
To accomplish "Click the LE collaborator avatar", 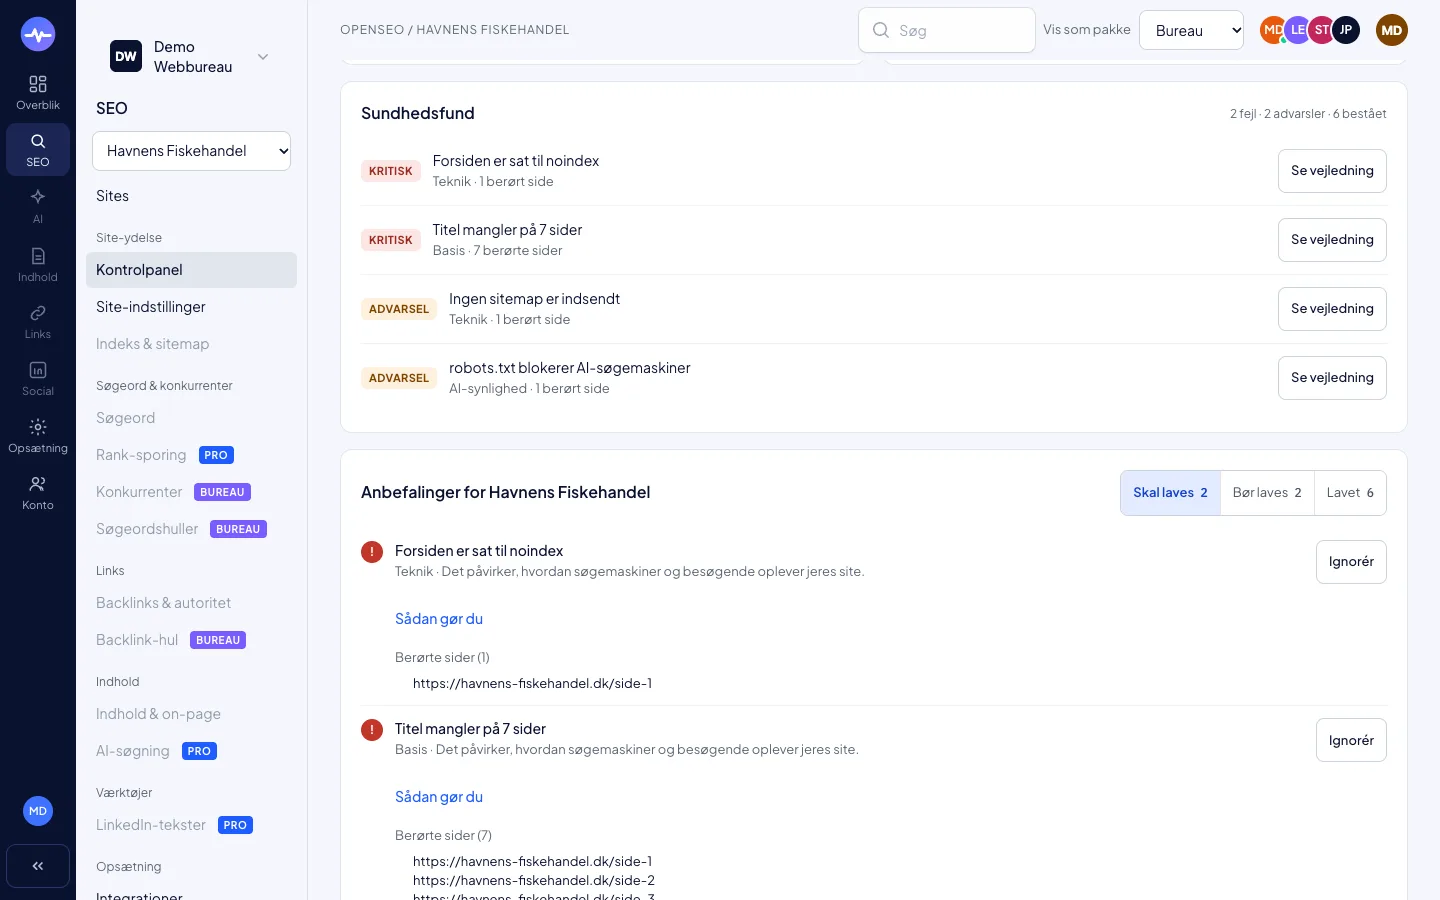I will [1298, 30].
